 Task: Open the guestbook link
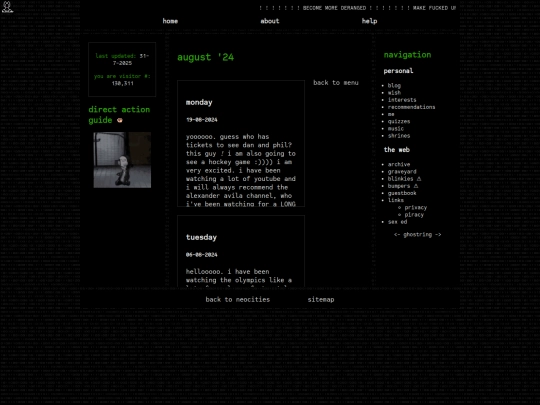click(x=402, y=193)
